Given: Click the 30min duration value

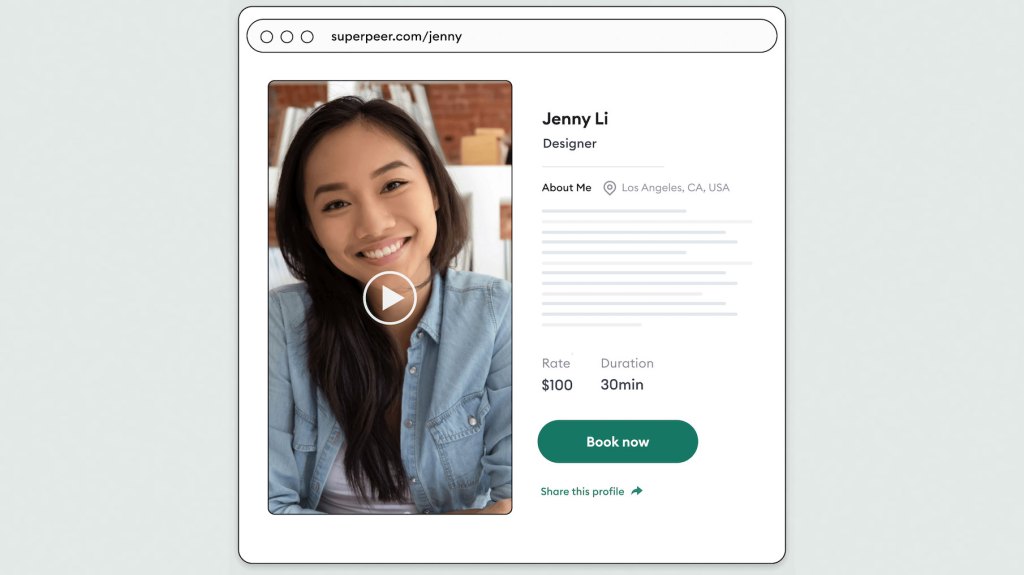Looking at the screenshot, I should pos(622,385).
